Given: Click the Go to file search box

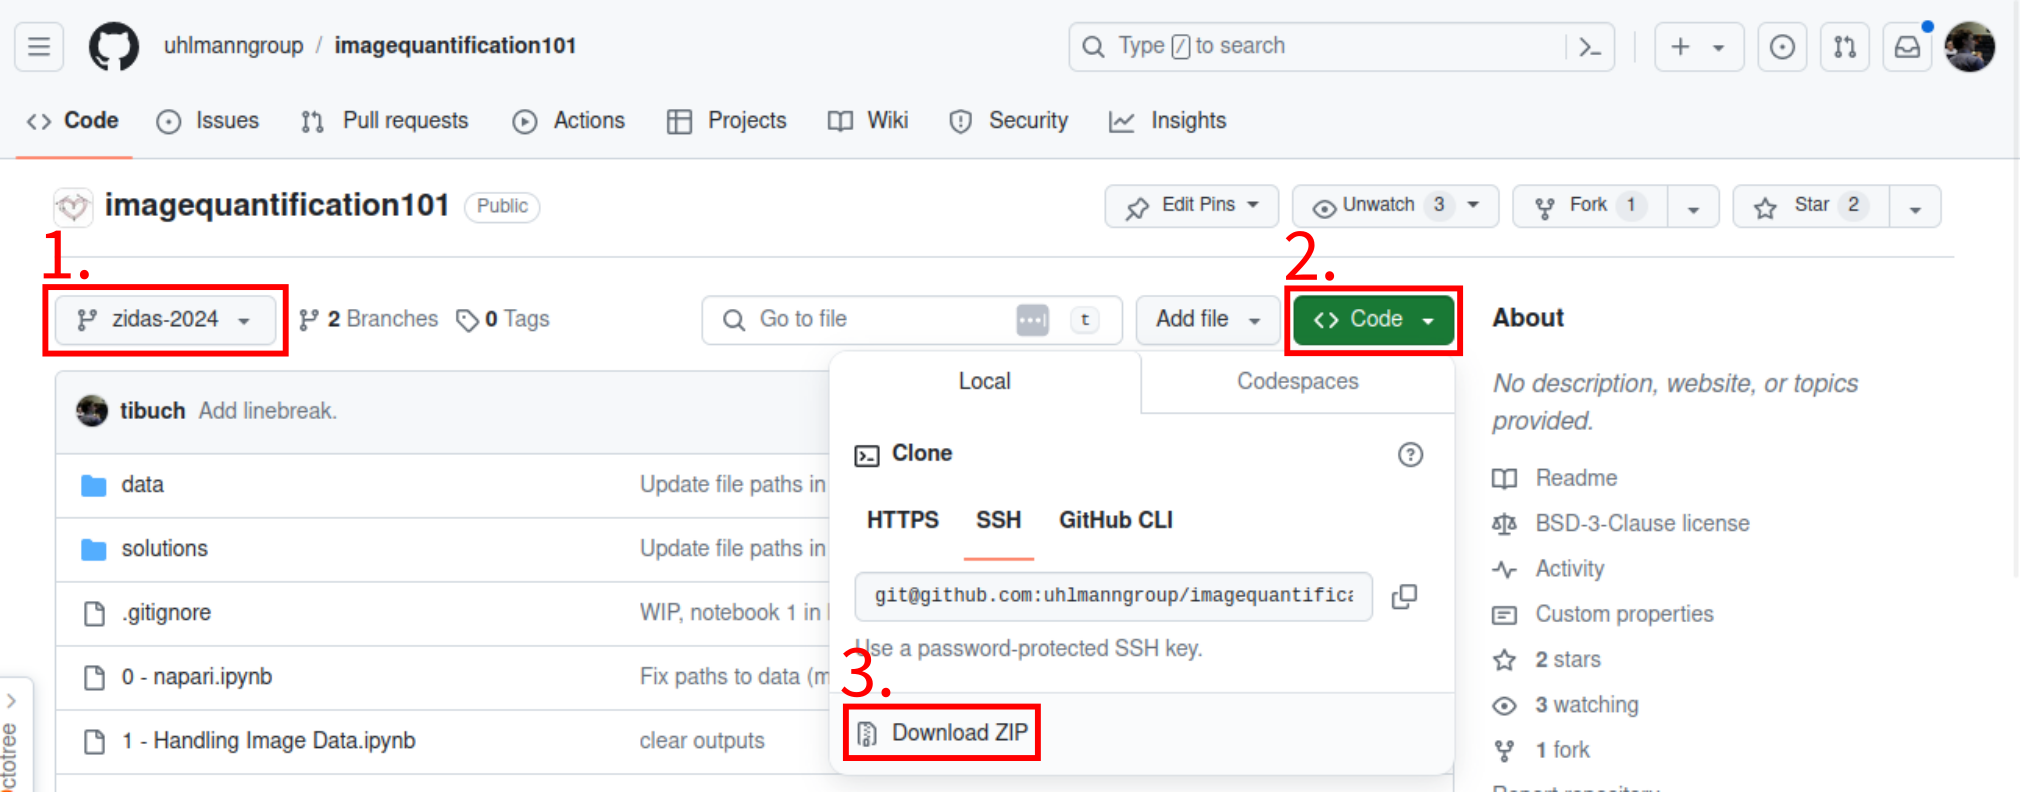Looking at the screenshot, I should [912, 320].
